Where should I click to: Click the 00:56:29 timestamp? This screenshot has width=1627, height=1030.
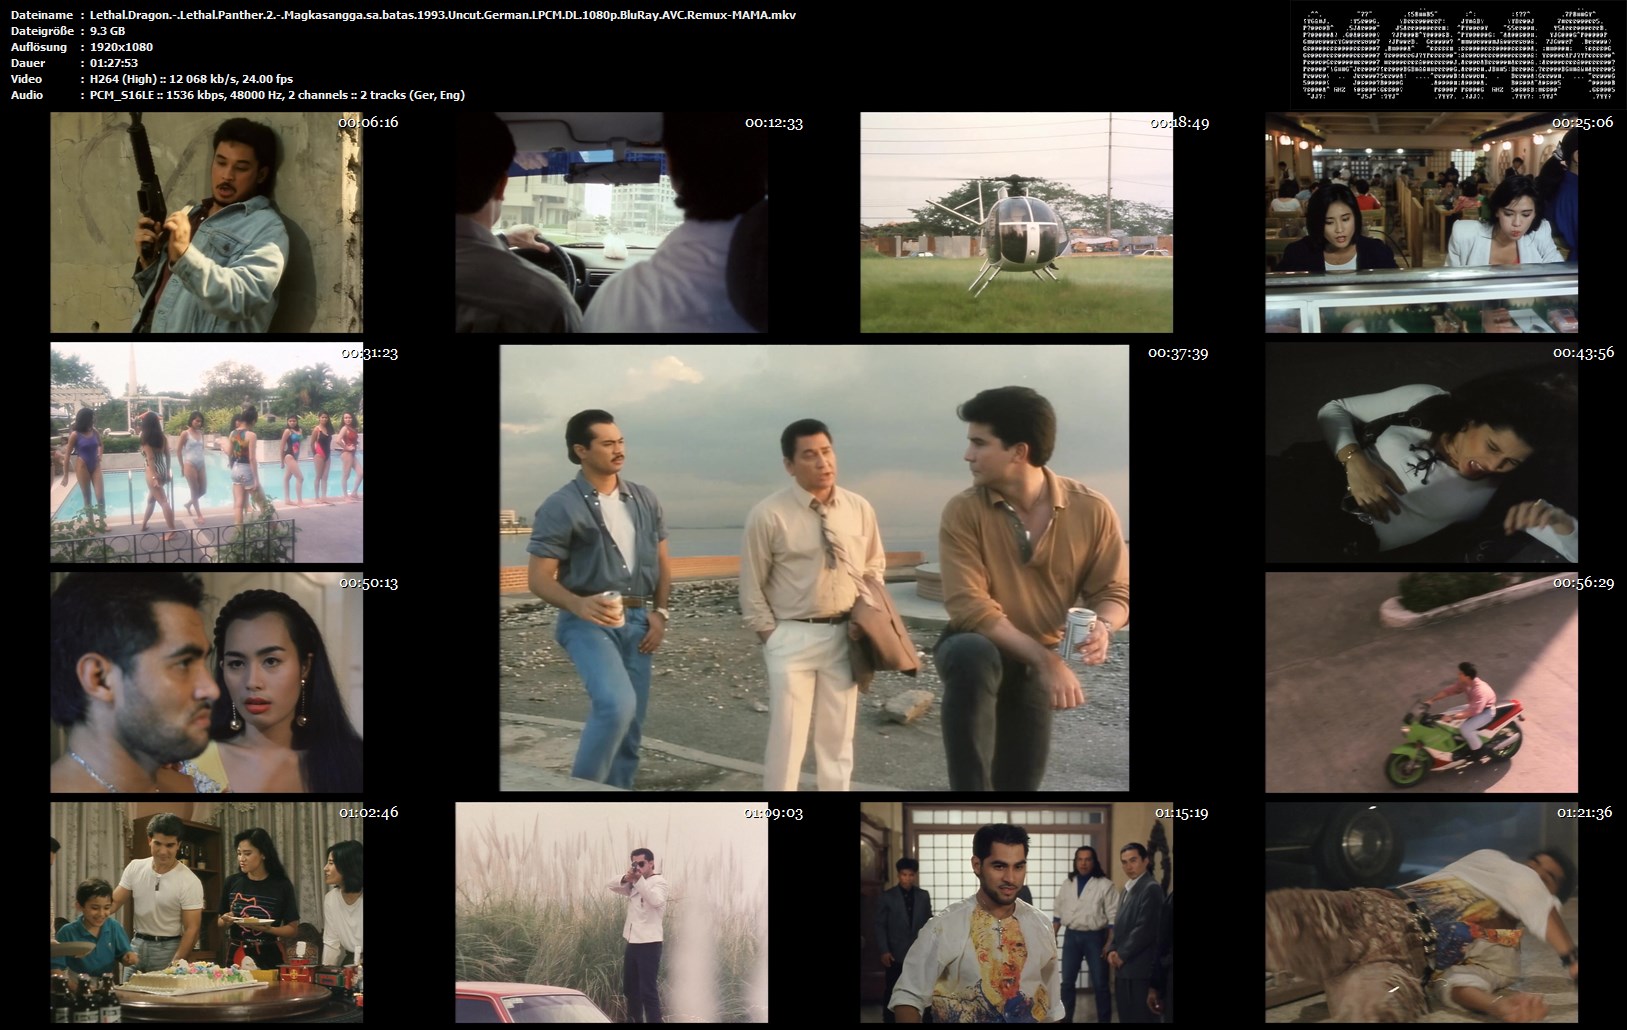tap(1583, 583)
